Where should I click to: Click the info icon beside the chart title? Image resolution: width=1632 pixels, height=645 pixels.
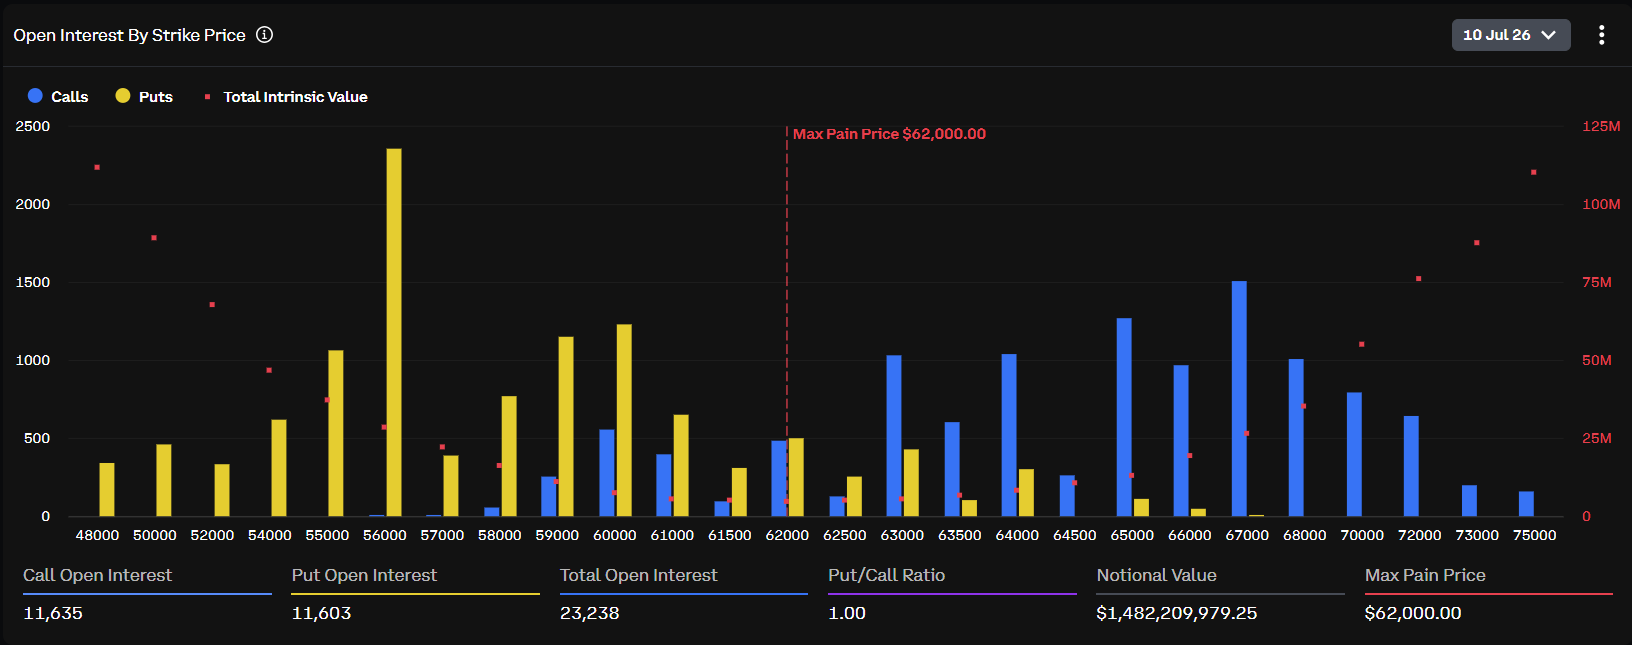click(x=264, y=35)
